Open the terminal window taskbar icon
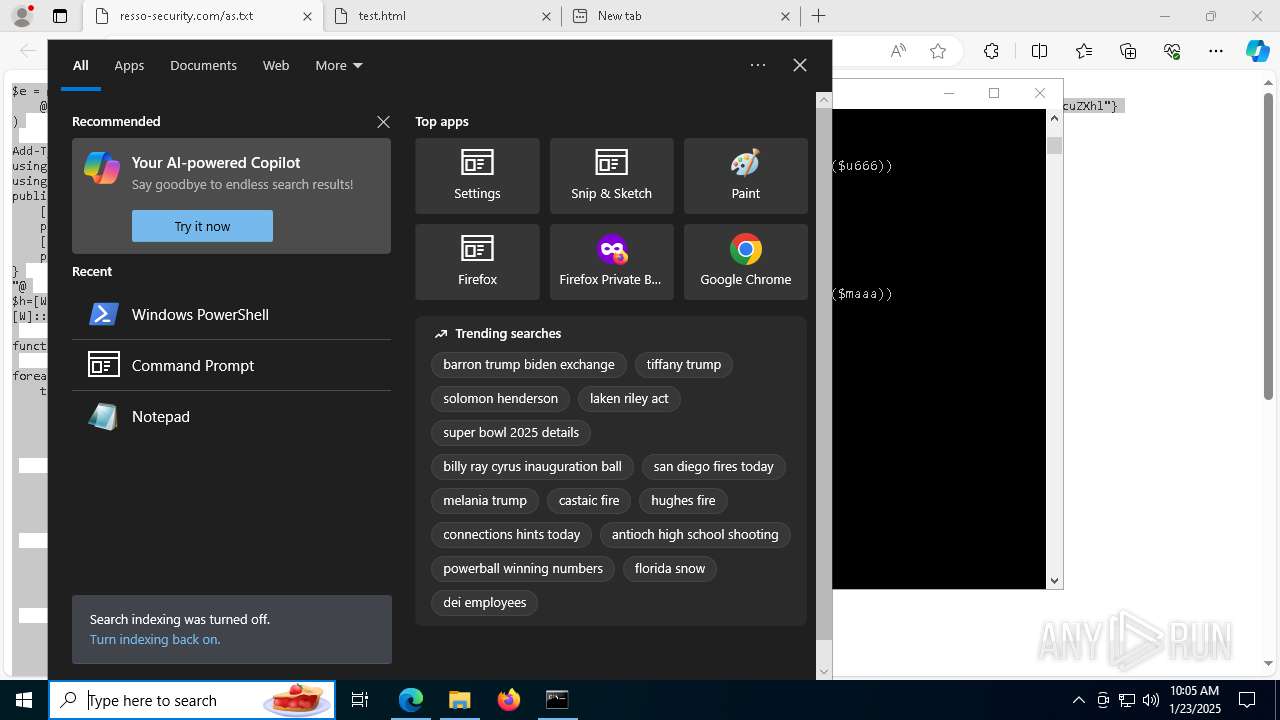The height and width of the screenshot is (720, 1280). (557, 700)
